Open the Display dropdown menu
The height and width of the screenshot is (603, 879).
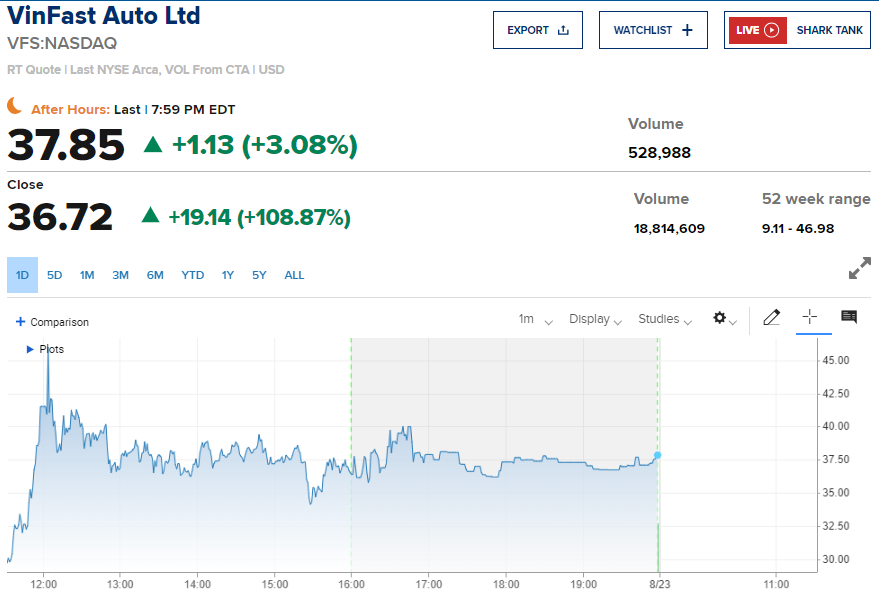tap(595, 319)
